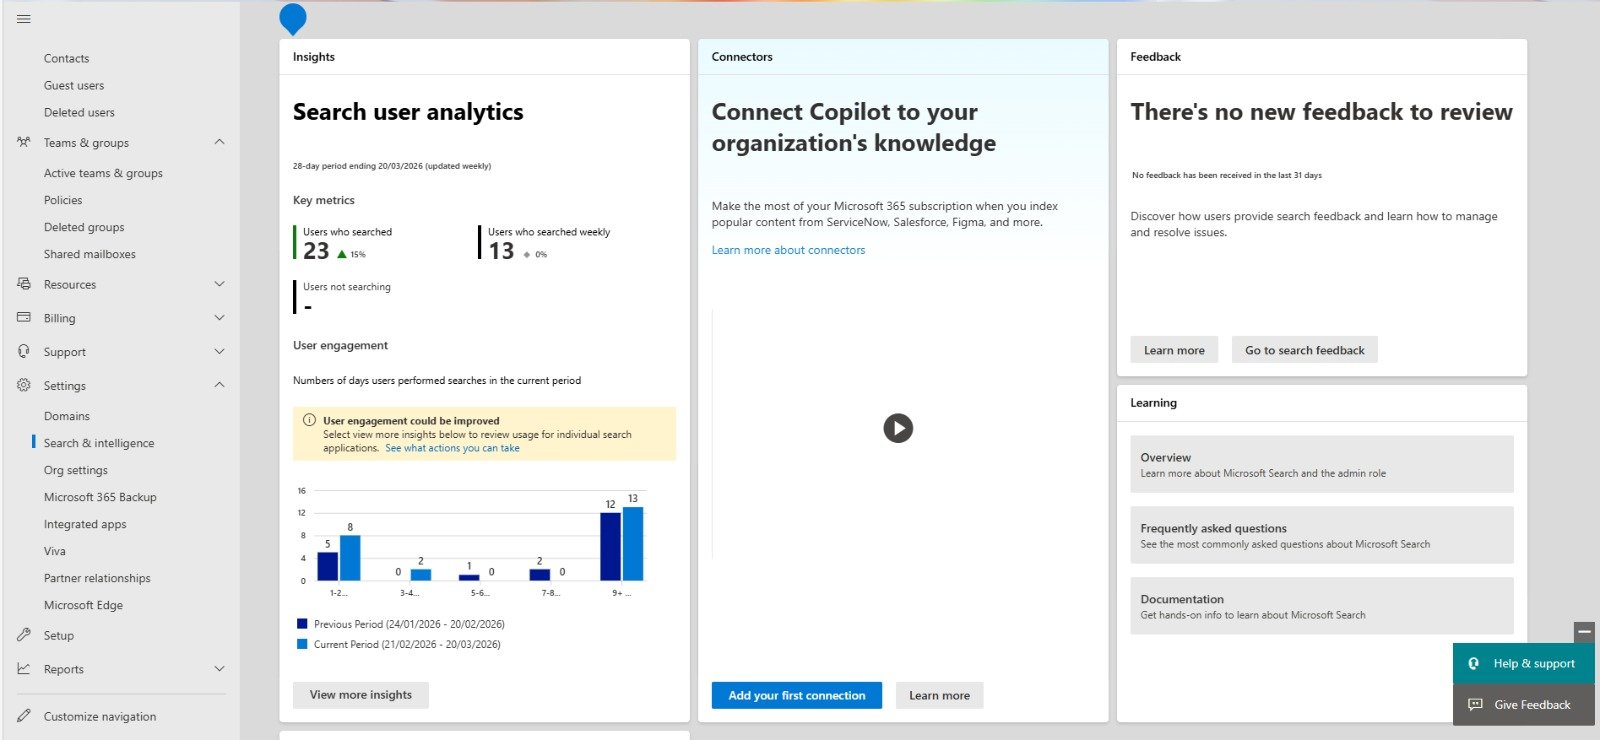1600x740 pixels.
Task: Click the hamburger navigation menu icon
Action: pyautogui.click(x=24, y=19)
